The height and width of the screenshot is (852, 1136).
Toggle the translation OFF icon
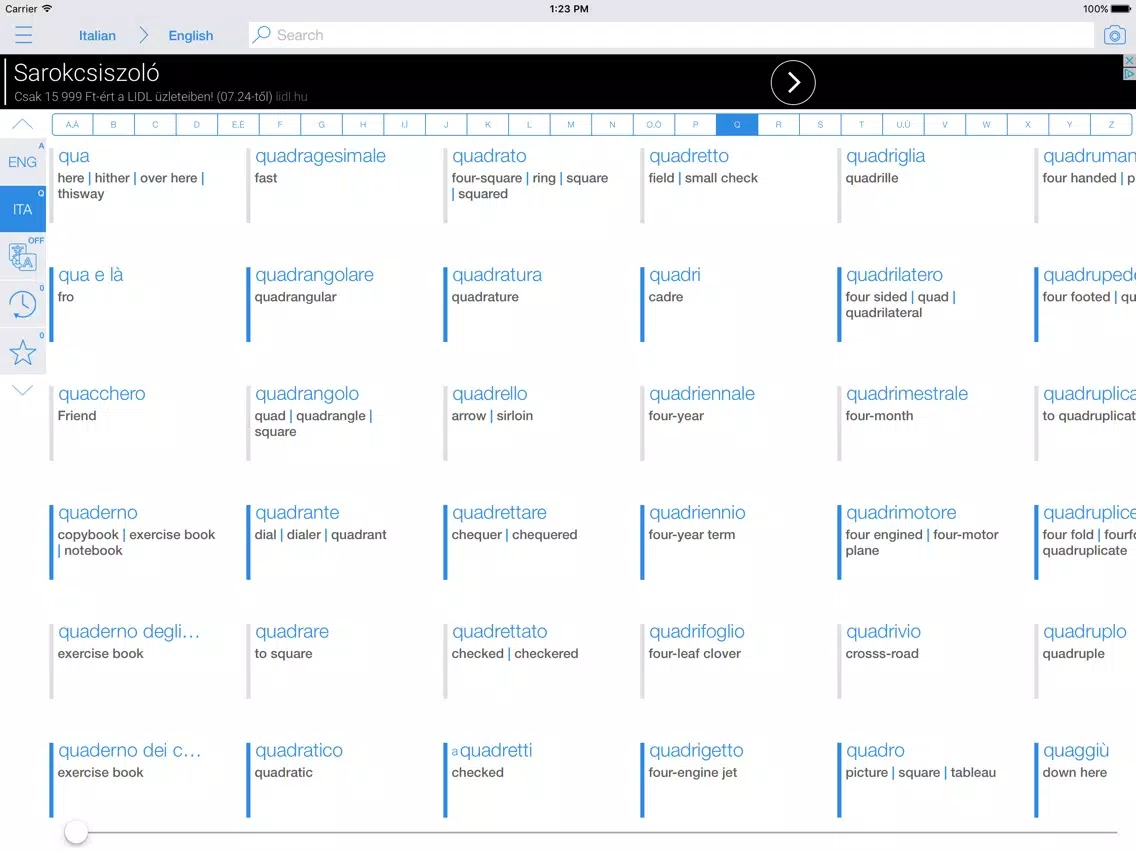[x=22, y=256]
